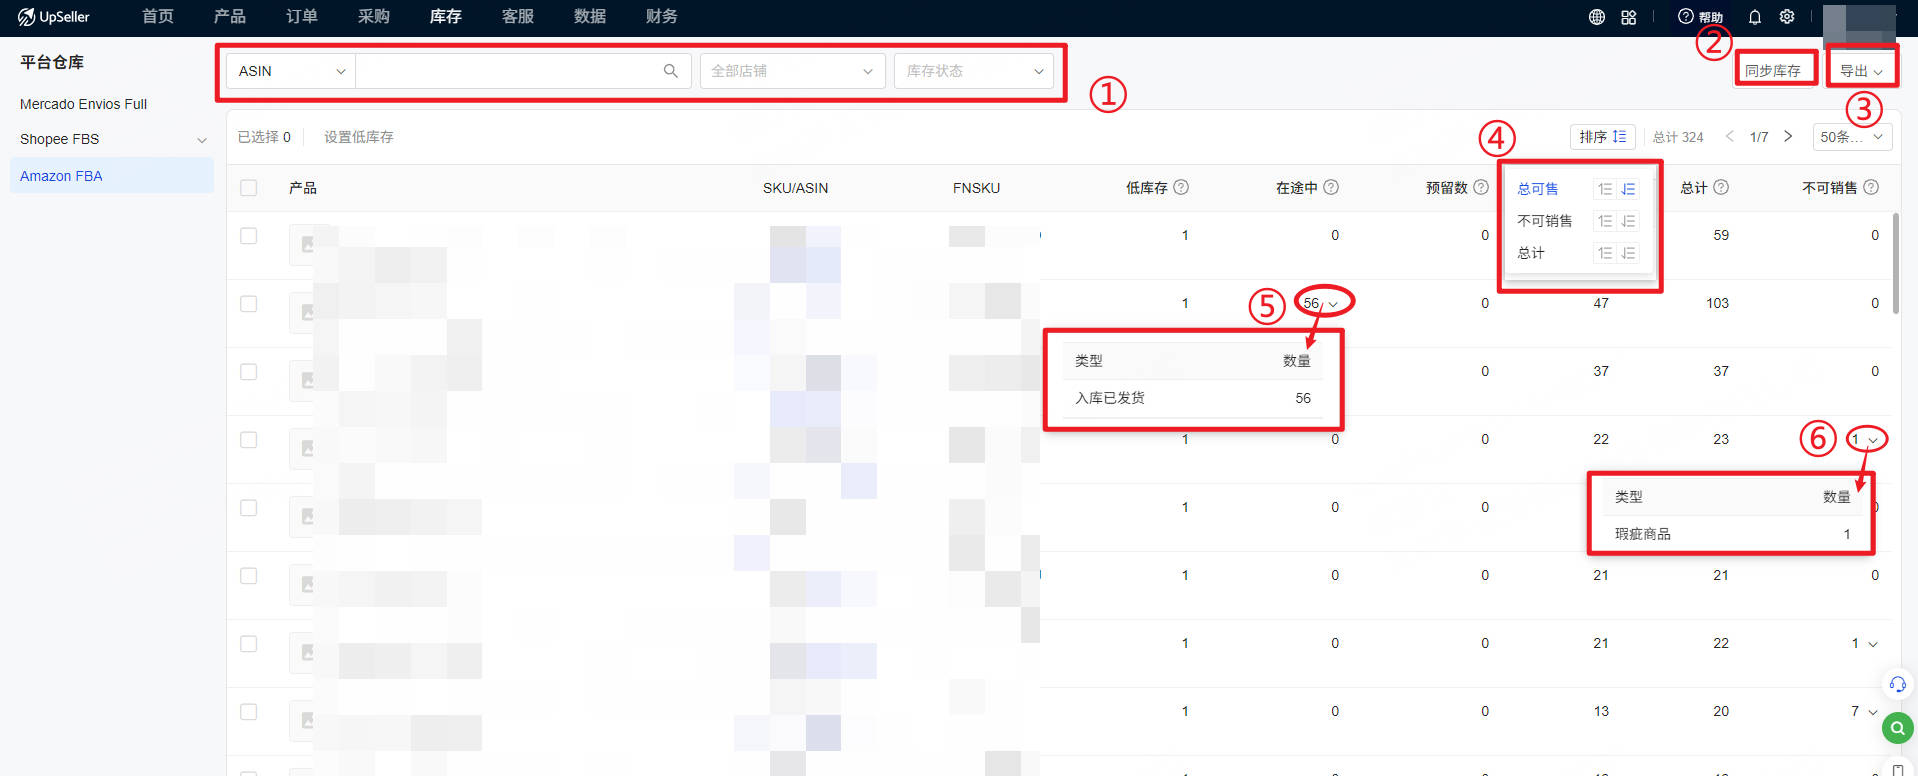The image size is (1918, 776).
Task: Open the notifications bell
Action: tap(1755, 17)
